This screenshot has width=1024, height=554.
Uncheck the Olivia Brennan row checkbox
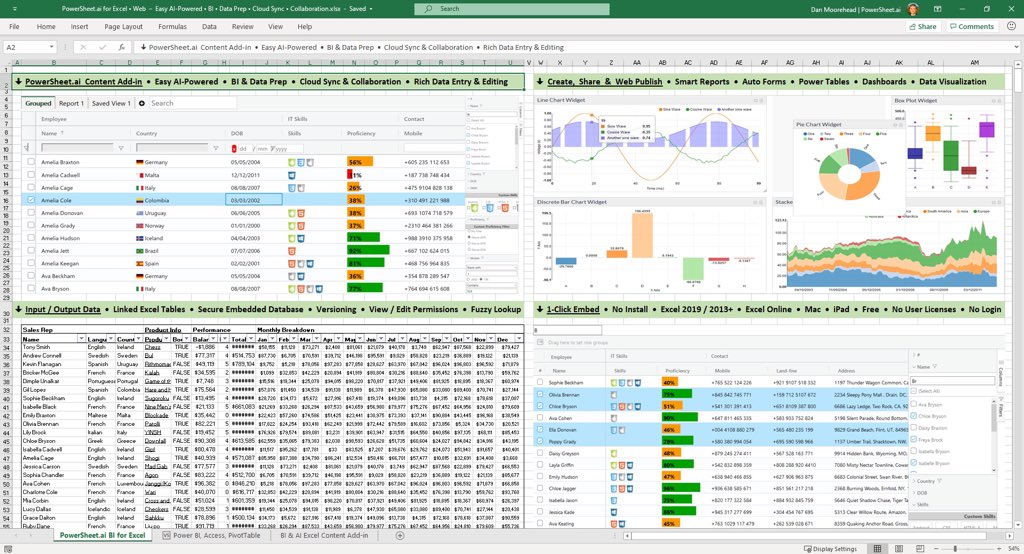tap(540, 394)
